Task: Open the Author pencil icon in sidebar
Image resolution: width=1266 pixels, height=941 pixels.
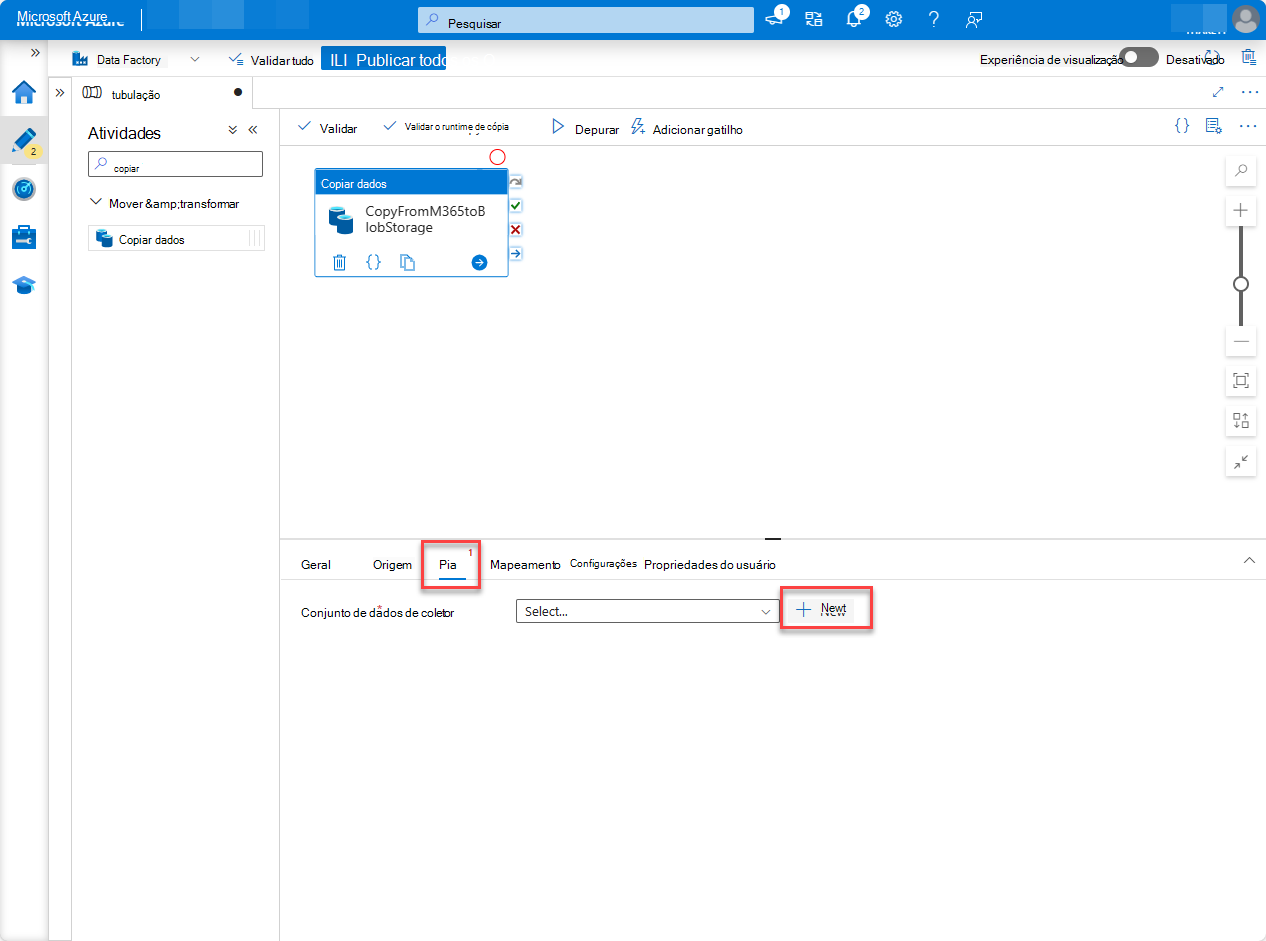Action: [x=22, y=140]
